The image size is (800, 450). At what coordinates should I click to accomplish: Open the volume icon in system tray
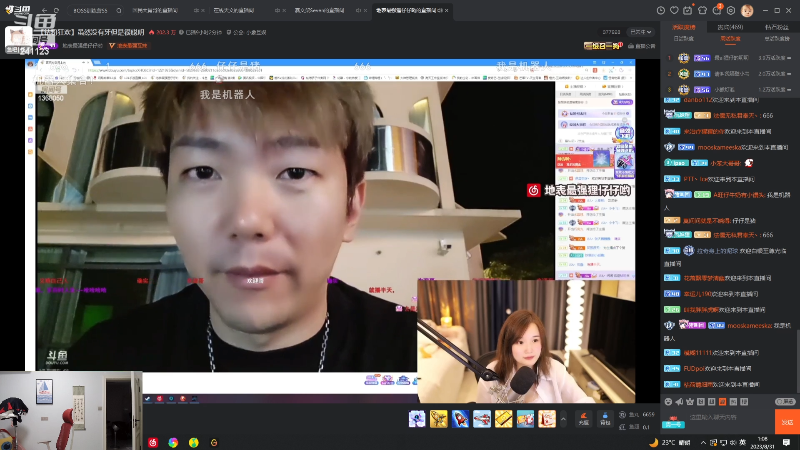point(733,442)
